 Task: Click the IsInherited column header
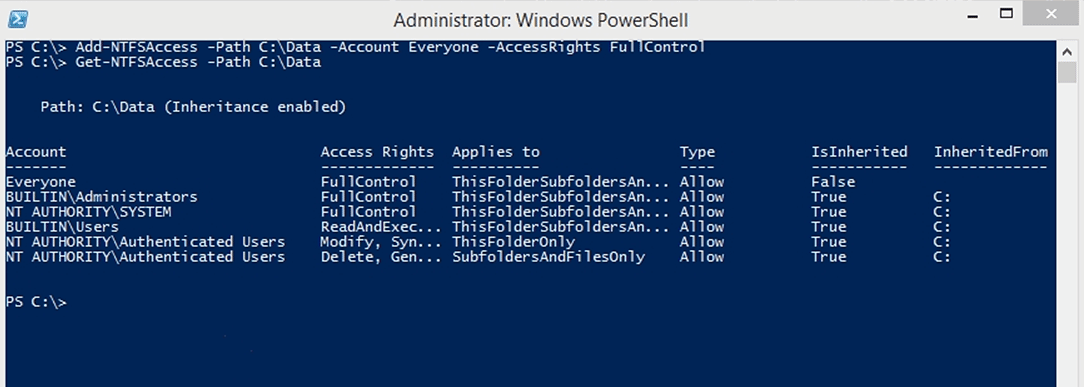(x=859, y=152)
